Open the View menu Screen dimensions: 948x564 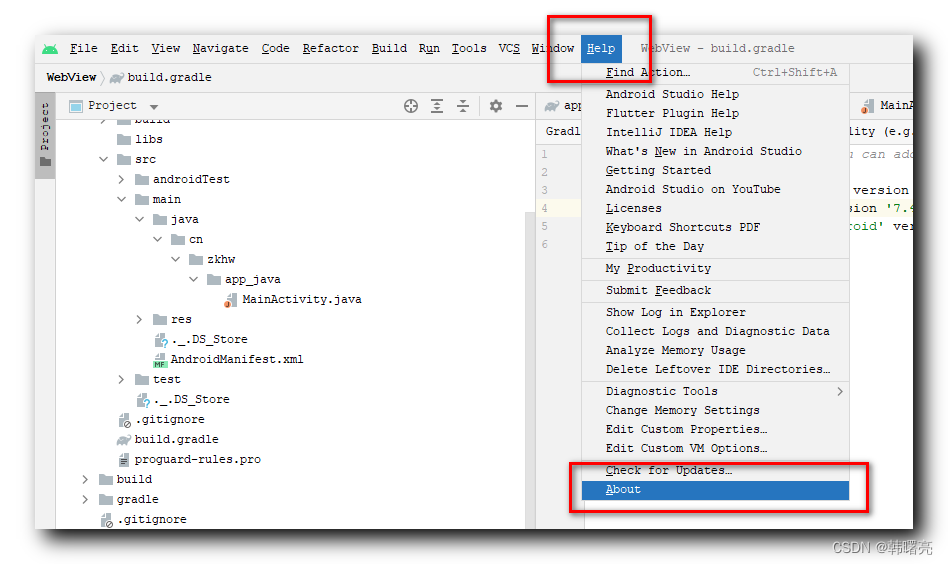[x=166, y=48]
